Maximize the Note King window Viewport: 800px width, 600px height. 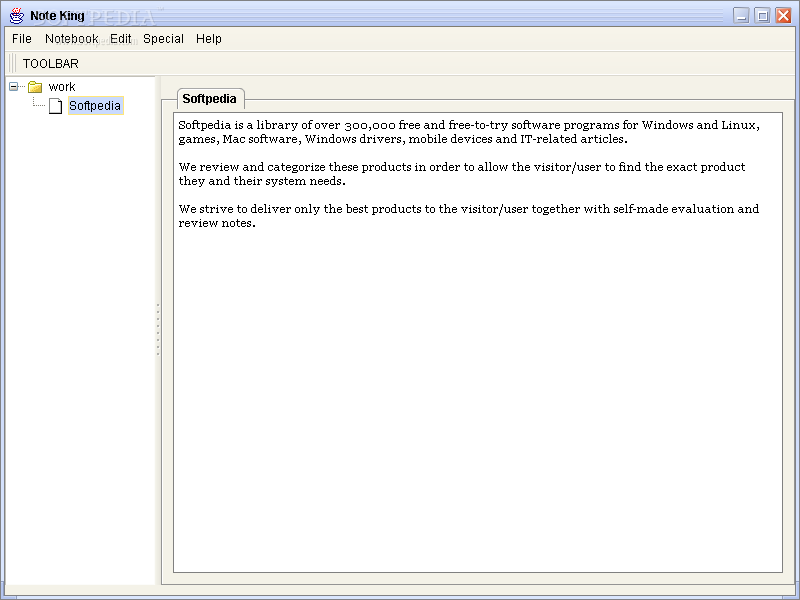click(762, 15)
